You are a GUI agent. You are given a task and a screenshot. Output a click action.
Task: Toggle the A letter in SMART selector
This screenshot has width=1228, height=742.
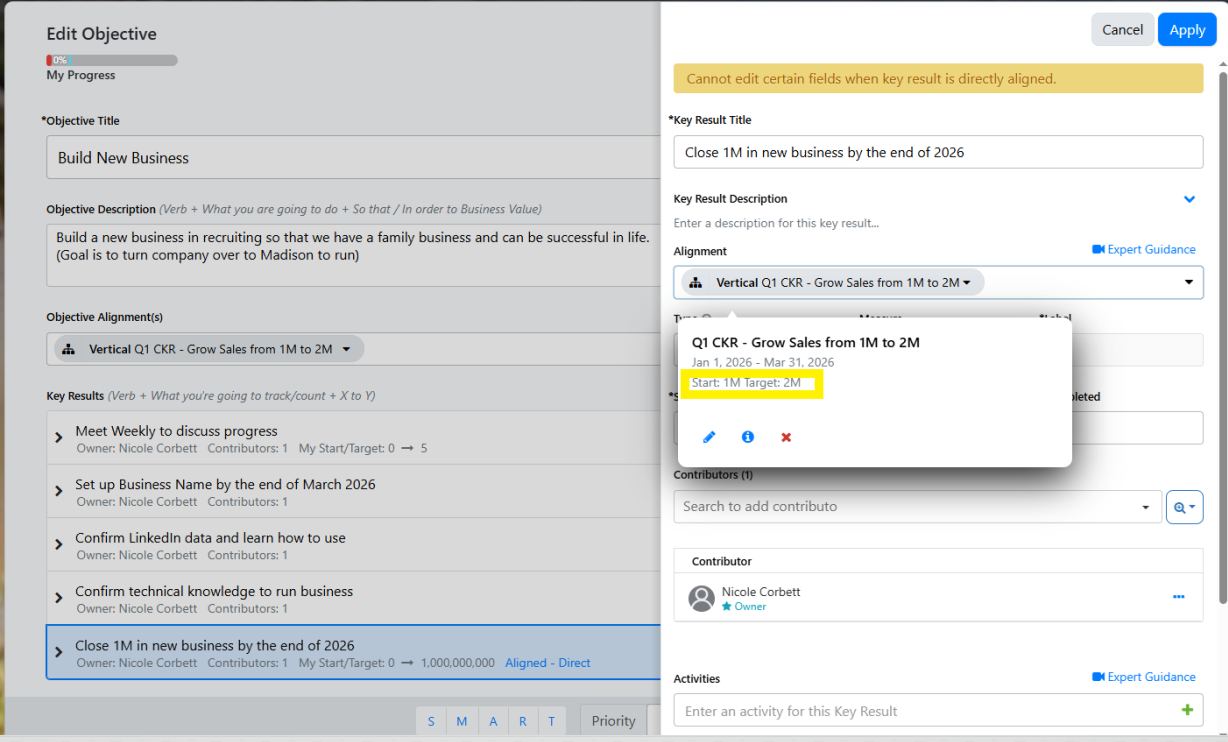tap(492, 721)
